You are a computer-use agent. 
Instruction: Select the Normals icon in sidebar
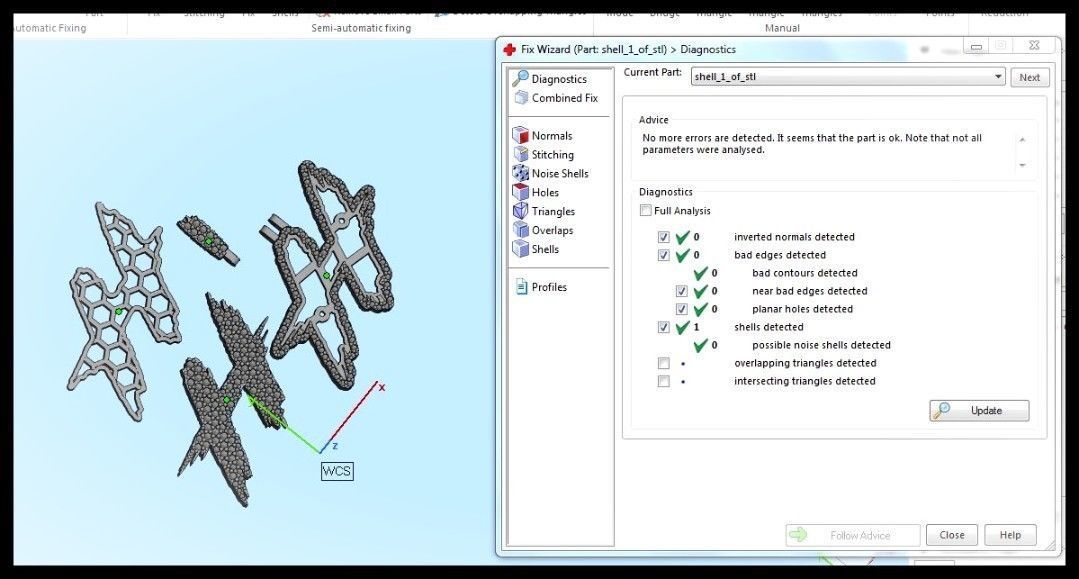pyautogui.click(x=520, y=135)
